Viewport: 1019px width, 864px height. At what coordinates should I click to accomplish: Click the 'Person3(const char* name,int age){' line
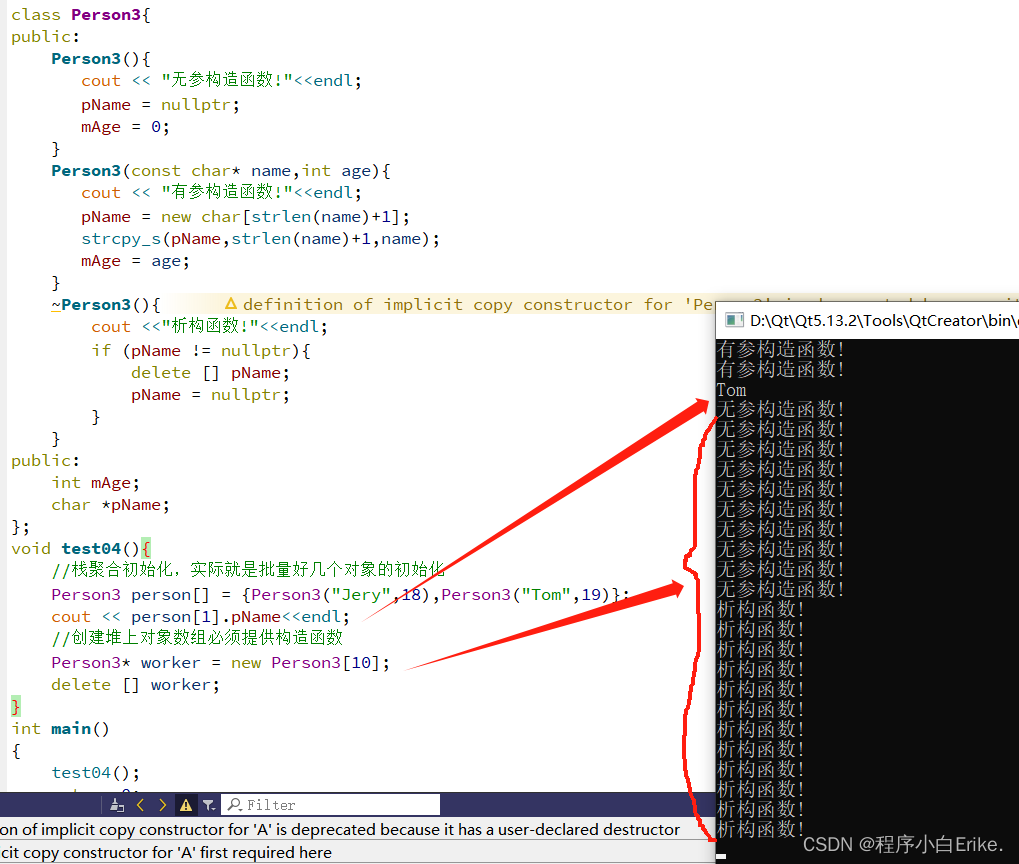pyautogui.click(x=221, y=170)
